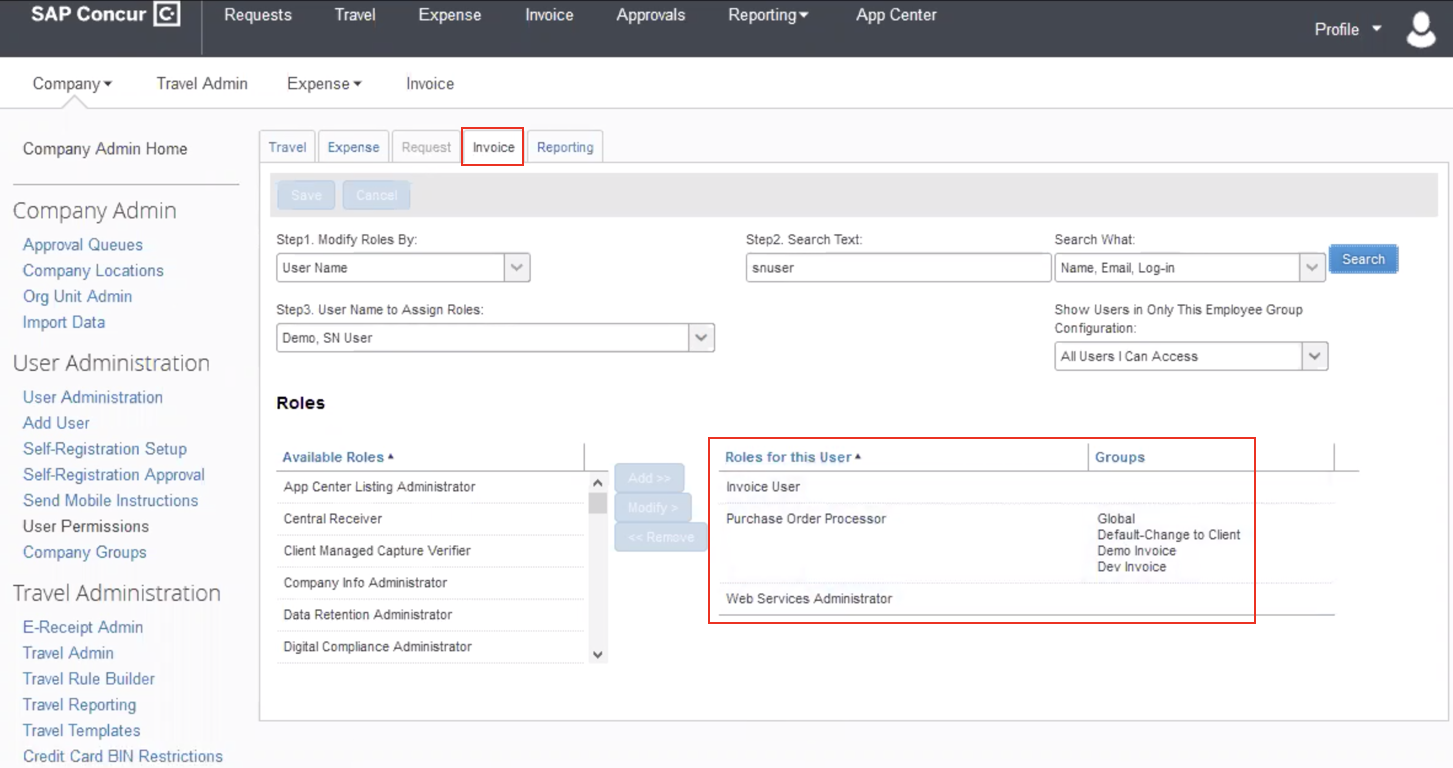Go to Company Admin Home
This screenshot has width=1453, height=768.
tap(105, 149)
